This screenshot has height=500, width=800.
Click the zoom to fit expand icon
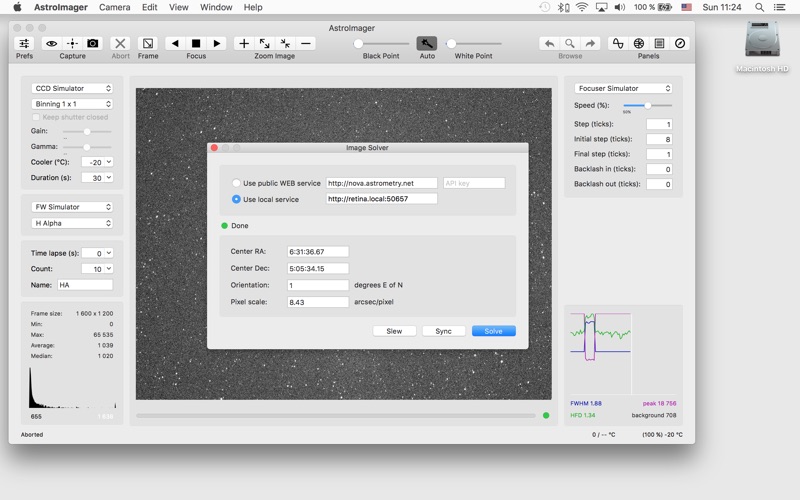click(264, 43)
